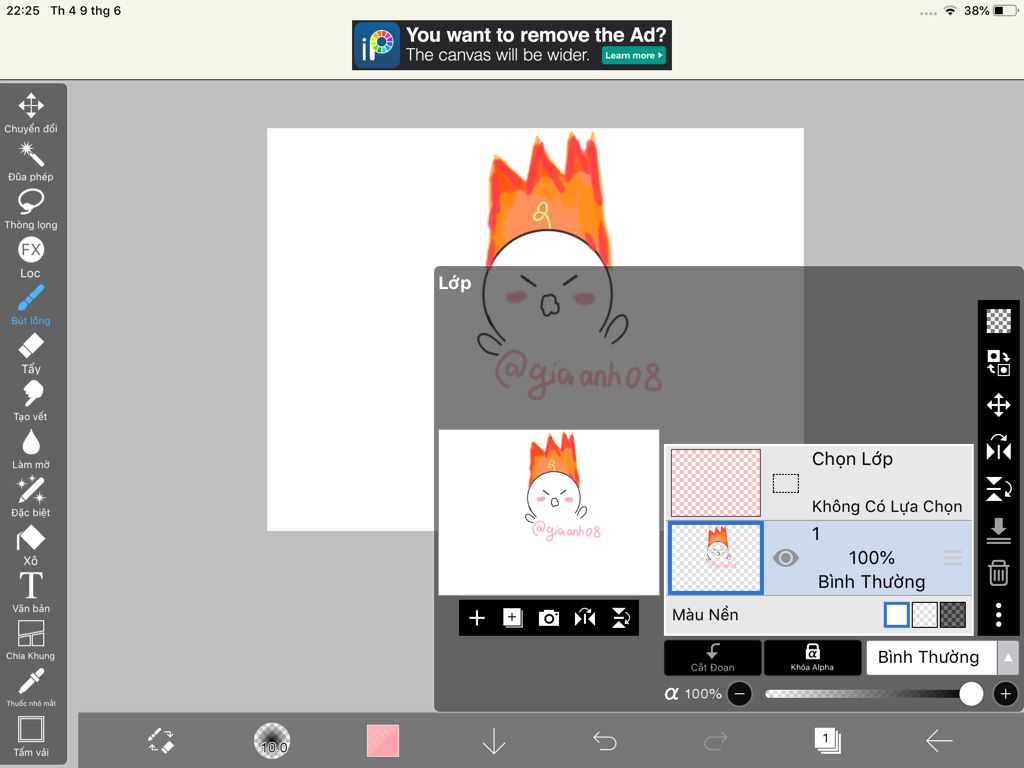Undo the last action

(x=605, y=741)
